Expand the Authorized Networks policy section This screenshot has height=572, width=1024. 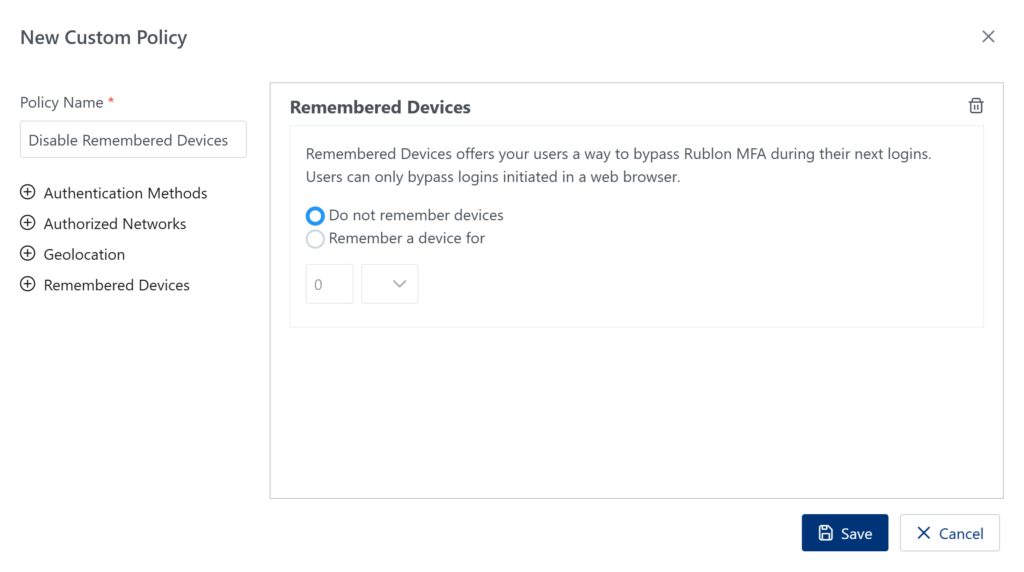tap(115, 224)
